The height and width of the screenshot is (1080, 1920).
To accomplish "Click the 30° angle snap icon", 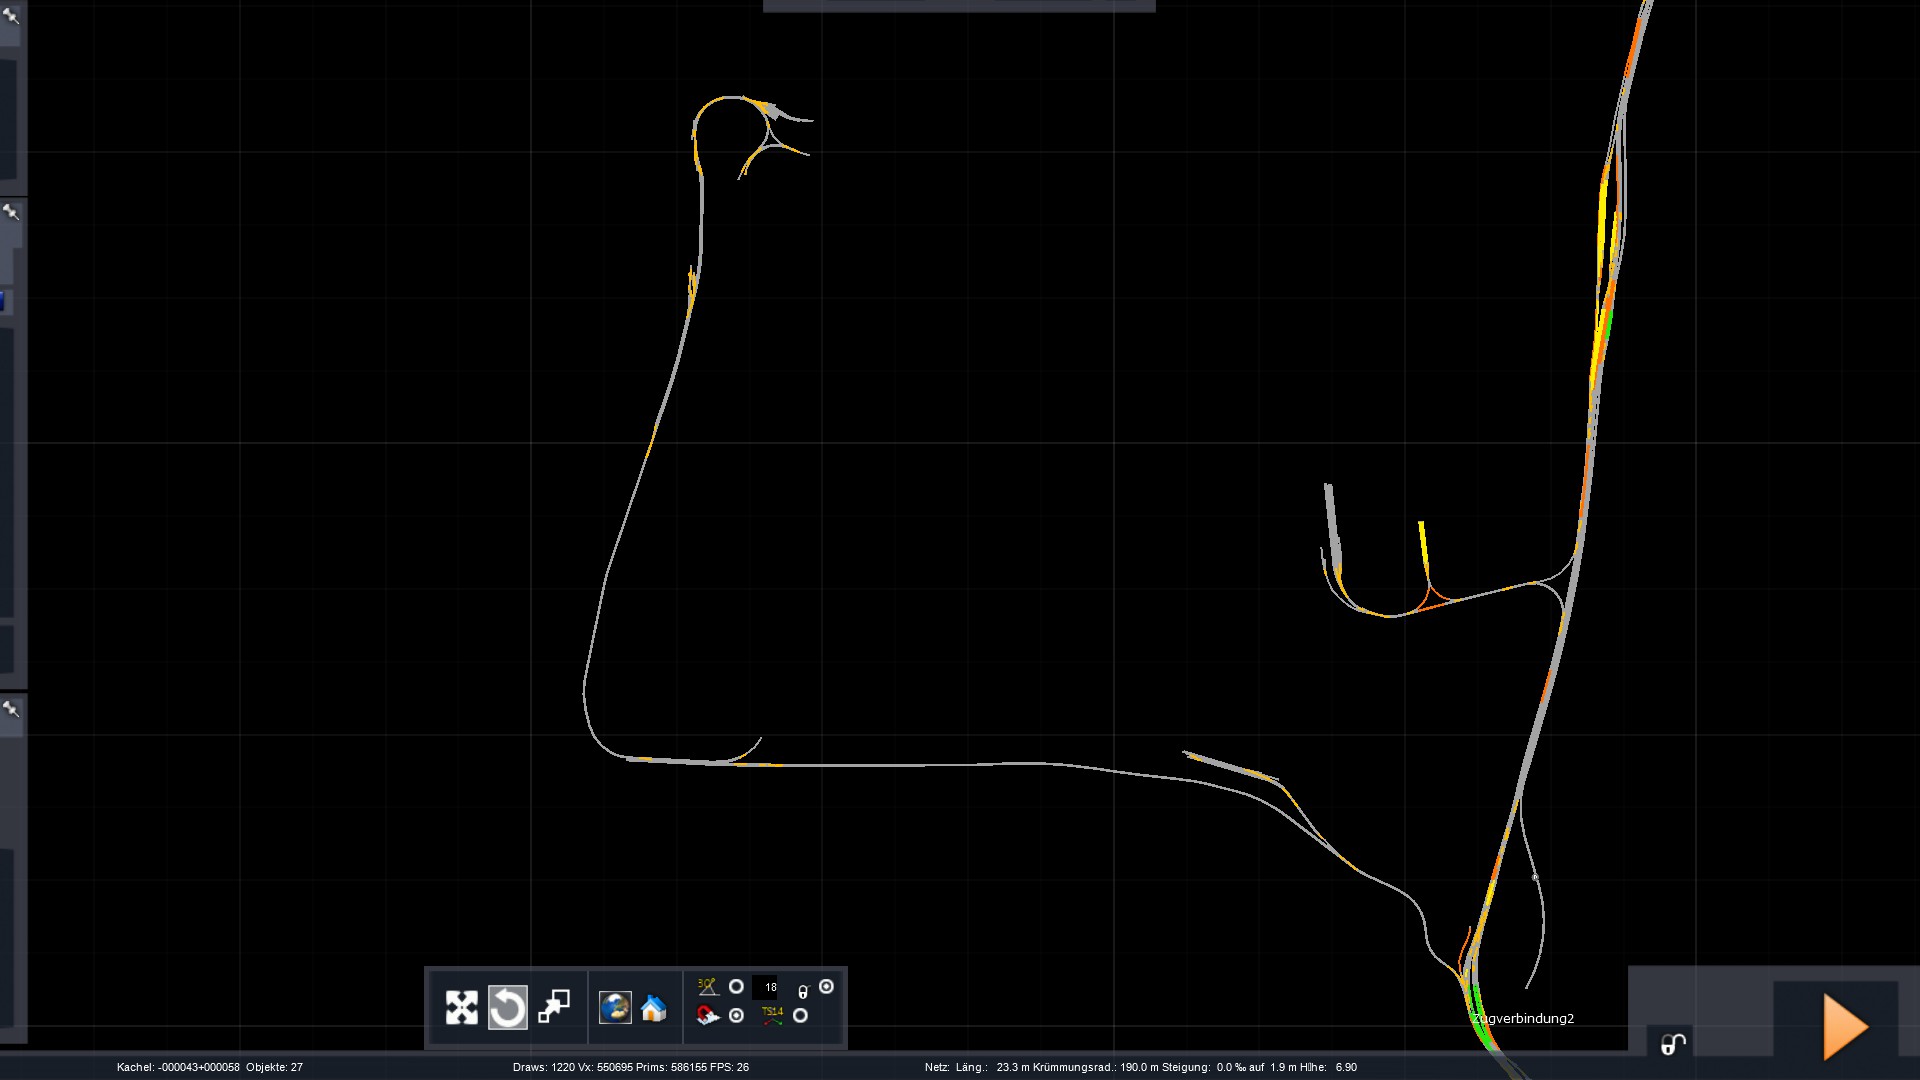I will [x=708, y=987].
